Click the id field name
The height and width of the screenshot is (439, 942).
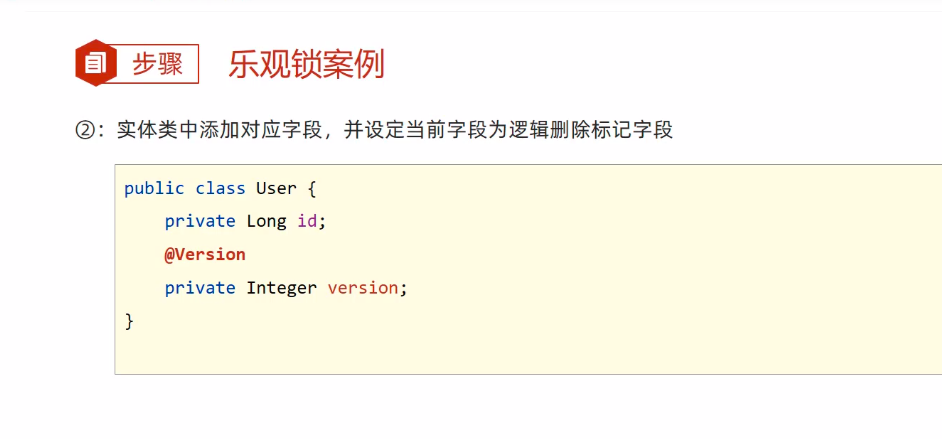pos(308,221)
